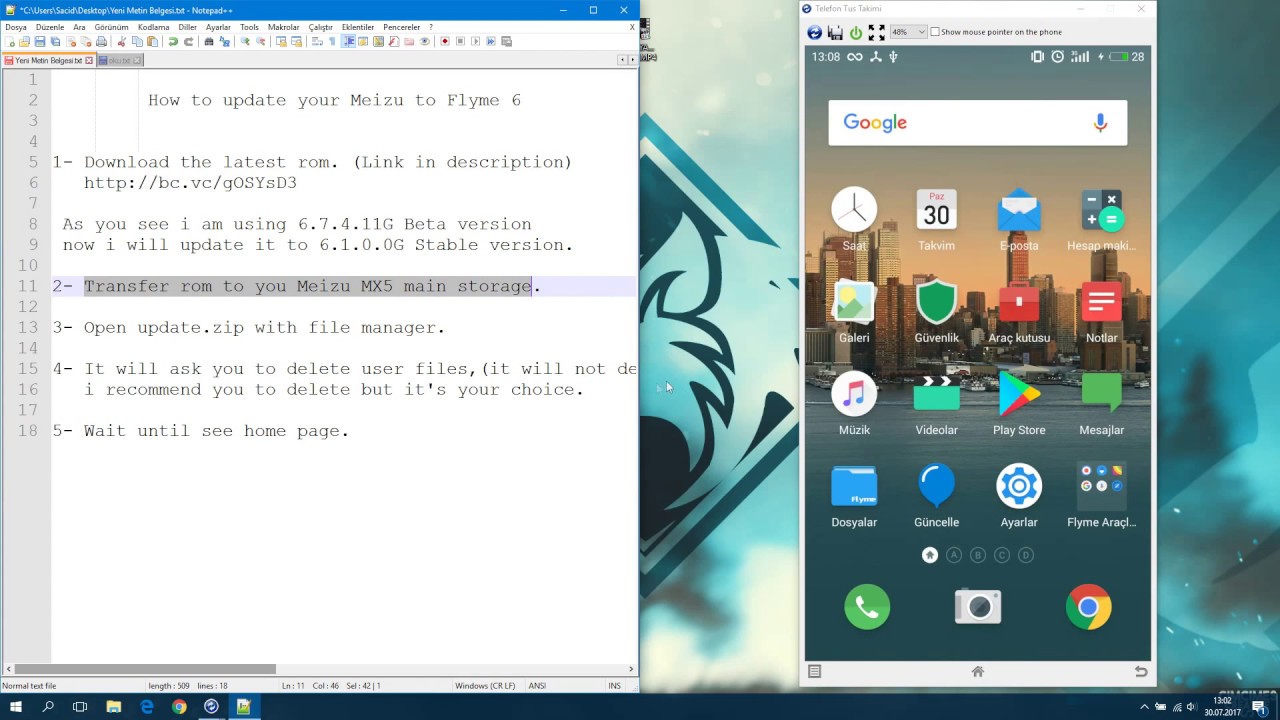Open the Görünüm menu
Viewport: 1280px width, 720px height.
coord(111,27)
